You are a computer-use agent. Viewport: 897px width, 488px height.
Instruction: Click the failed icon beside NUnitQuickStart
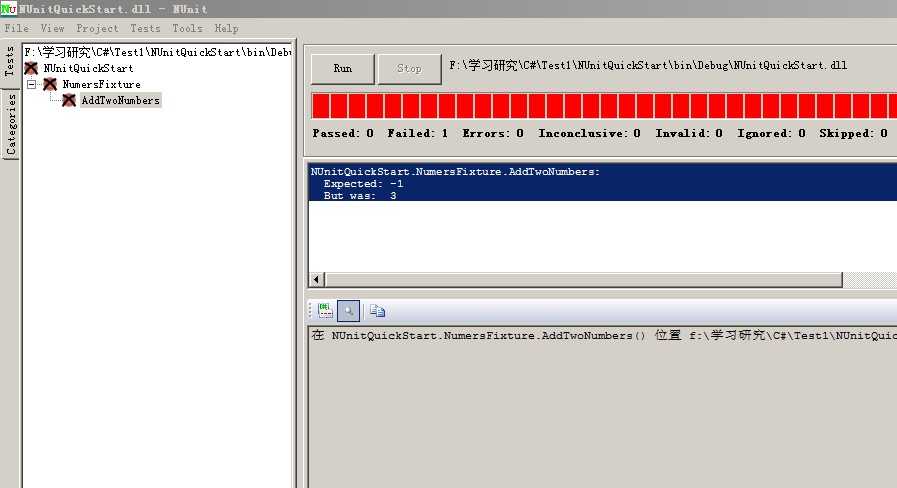[x=31, y=69]
